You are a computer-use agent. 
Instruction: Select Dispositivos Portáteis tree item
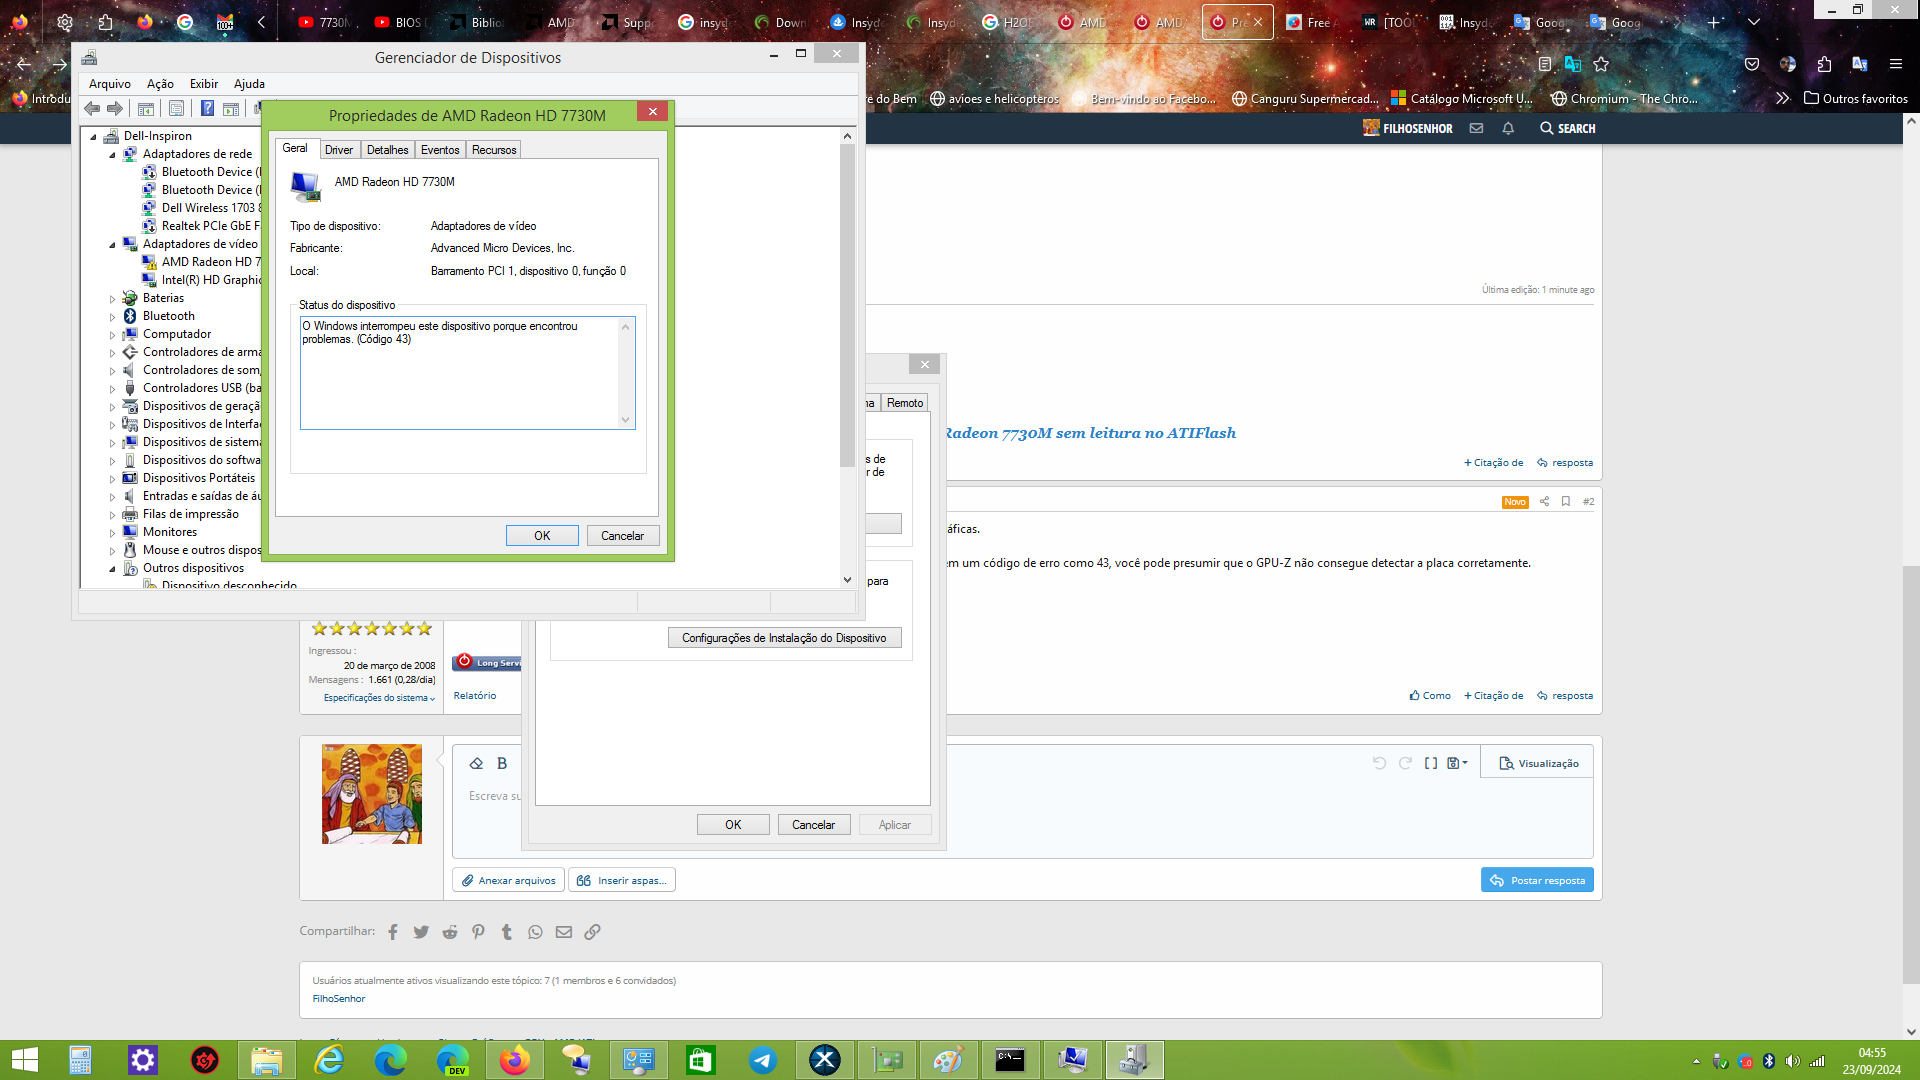click(199, 478)
